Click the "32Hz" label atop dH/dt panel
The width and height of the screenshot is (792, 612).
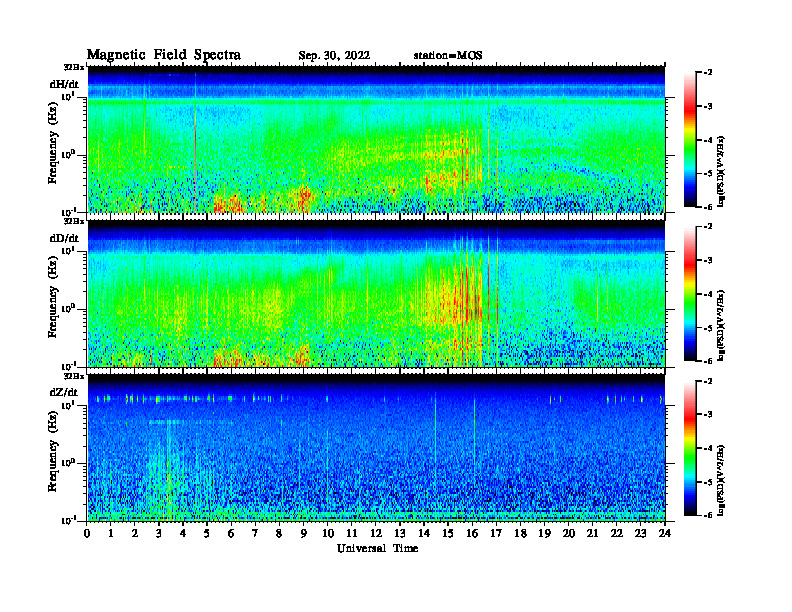pyautogui.click(x=74, y=67)
